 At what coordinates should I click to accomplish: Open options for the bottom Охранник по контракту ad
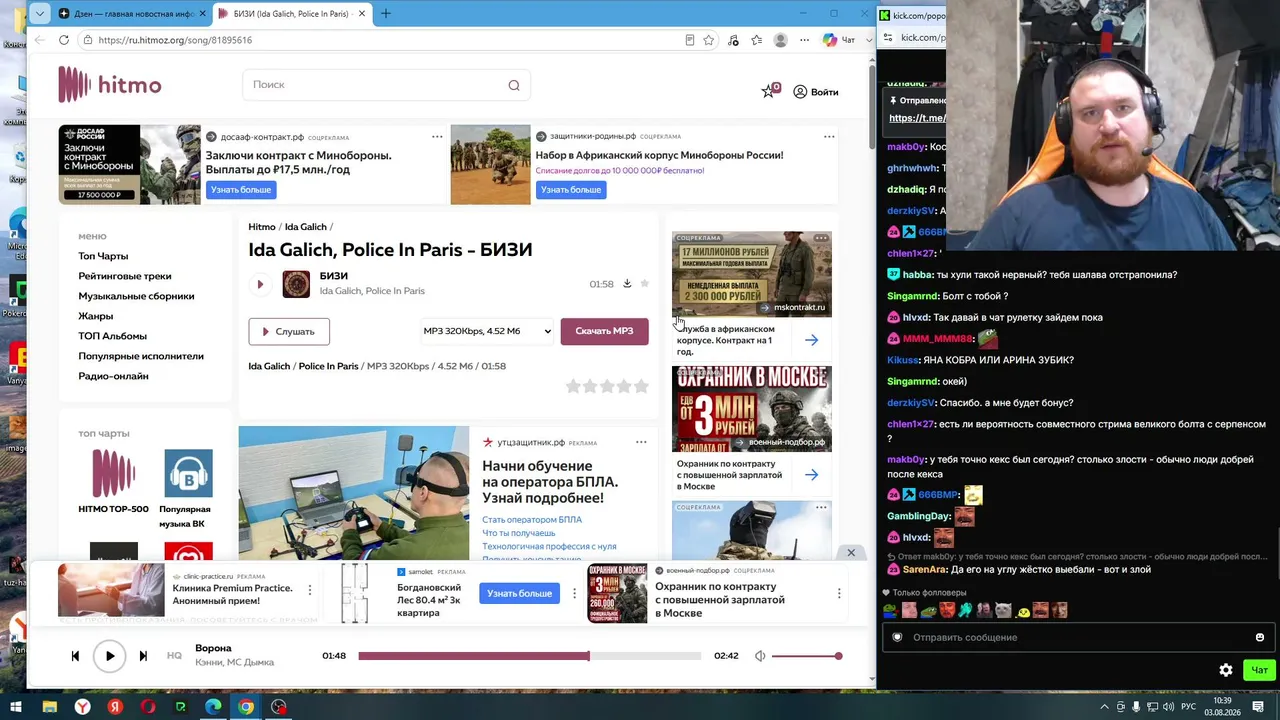coord(839,593)
